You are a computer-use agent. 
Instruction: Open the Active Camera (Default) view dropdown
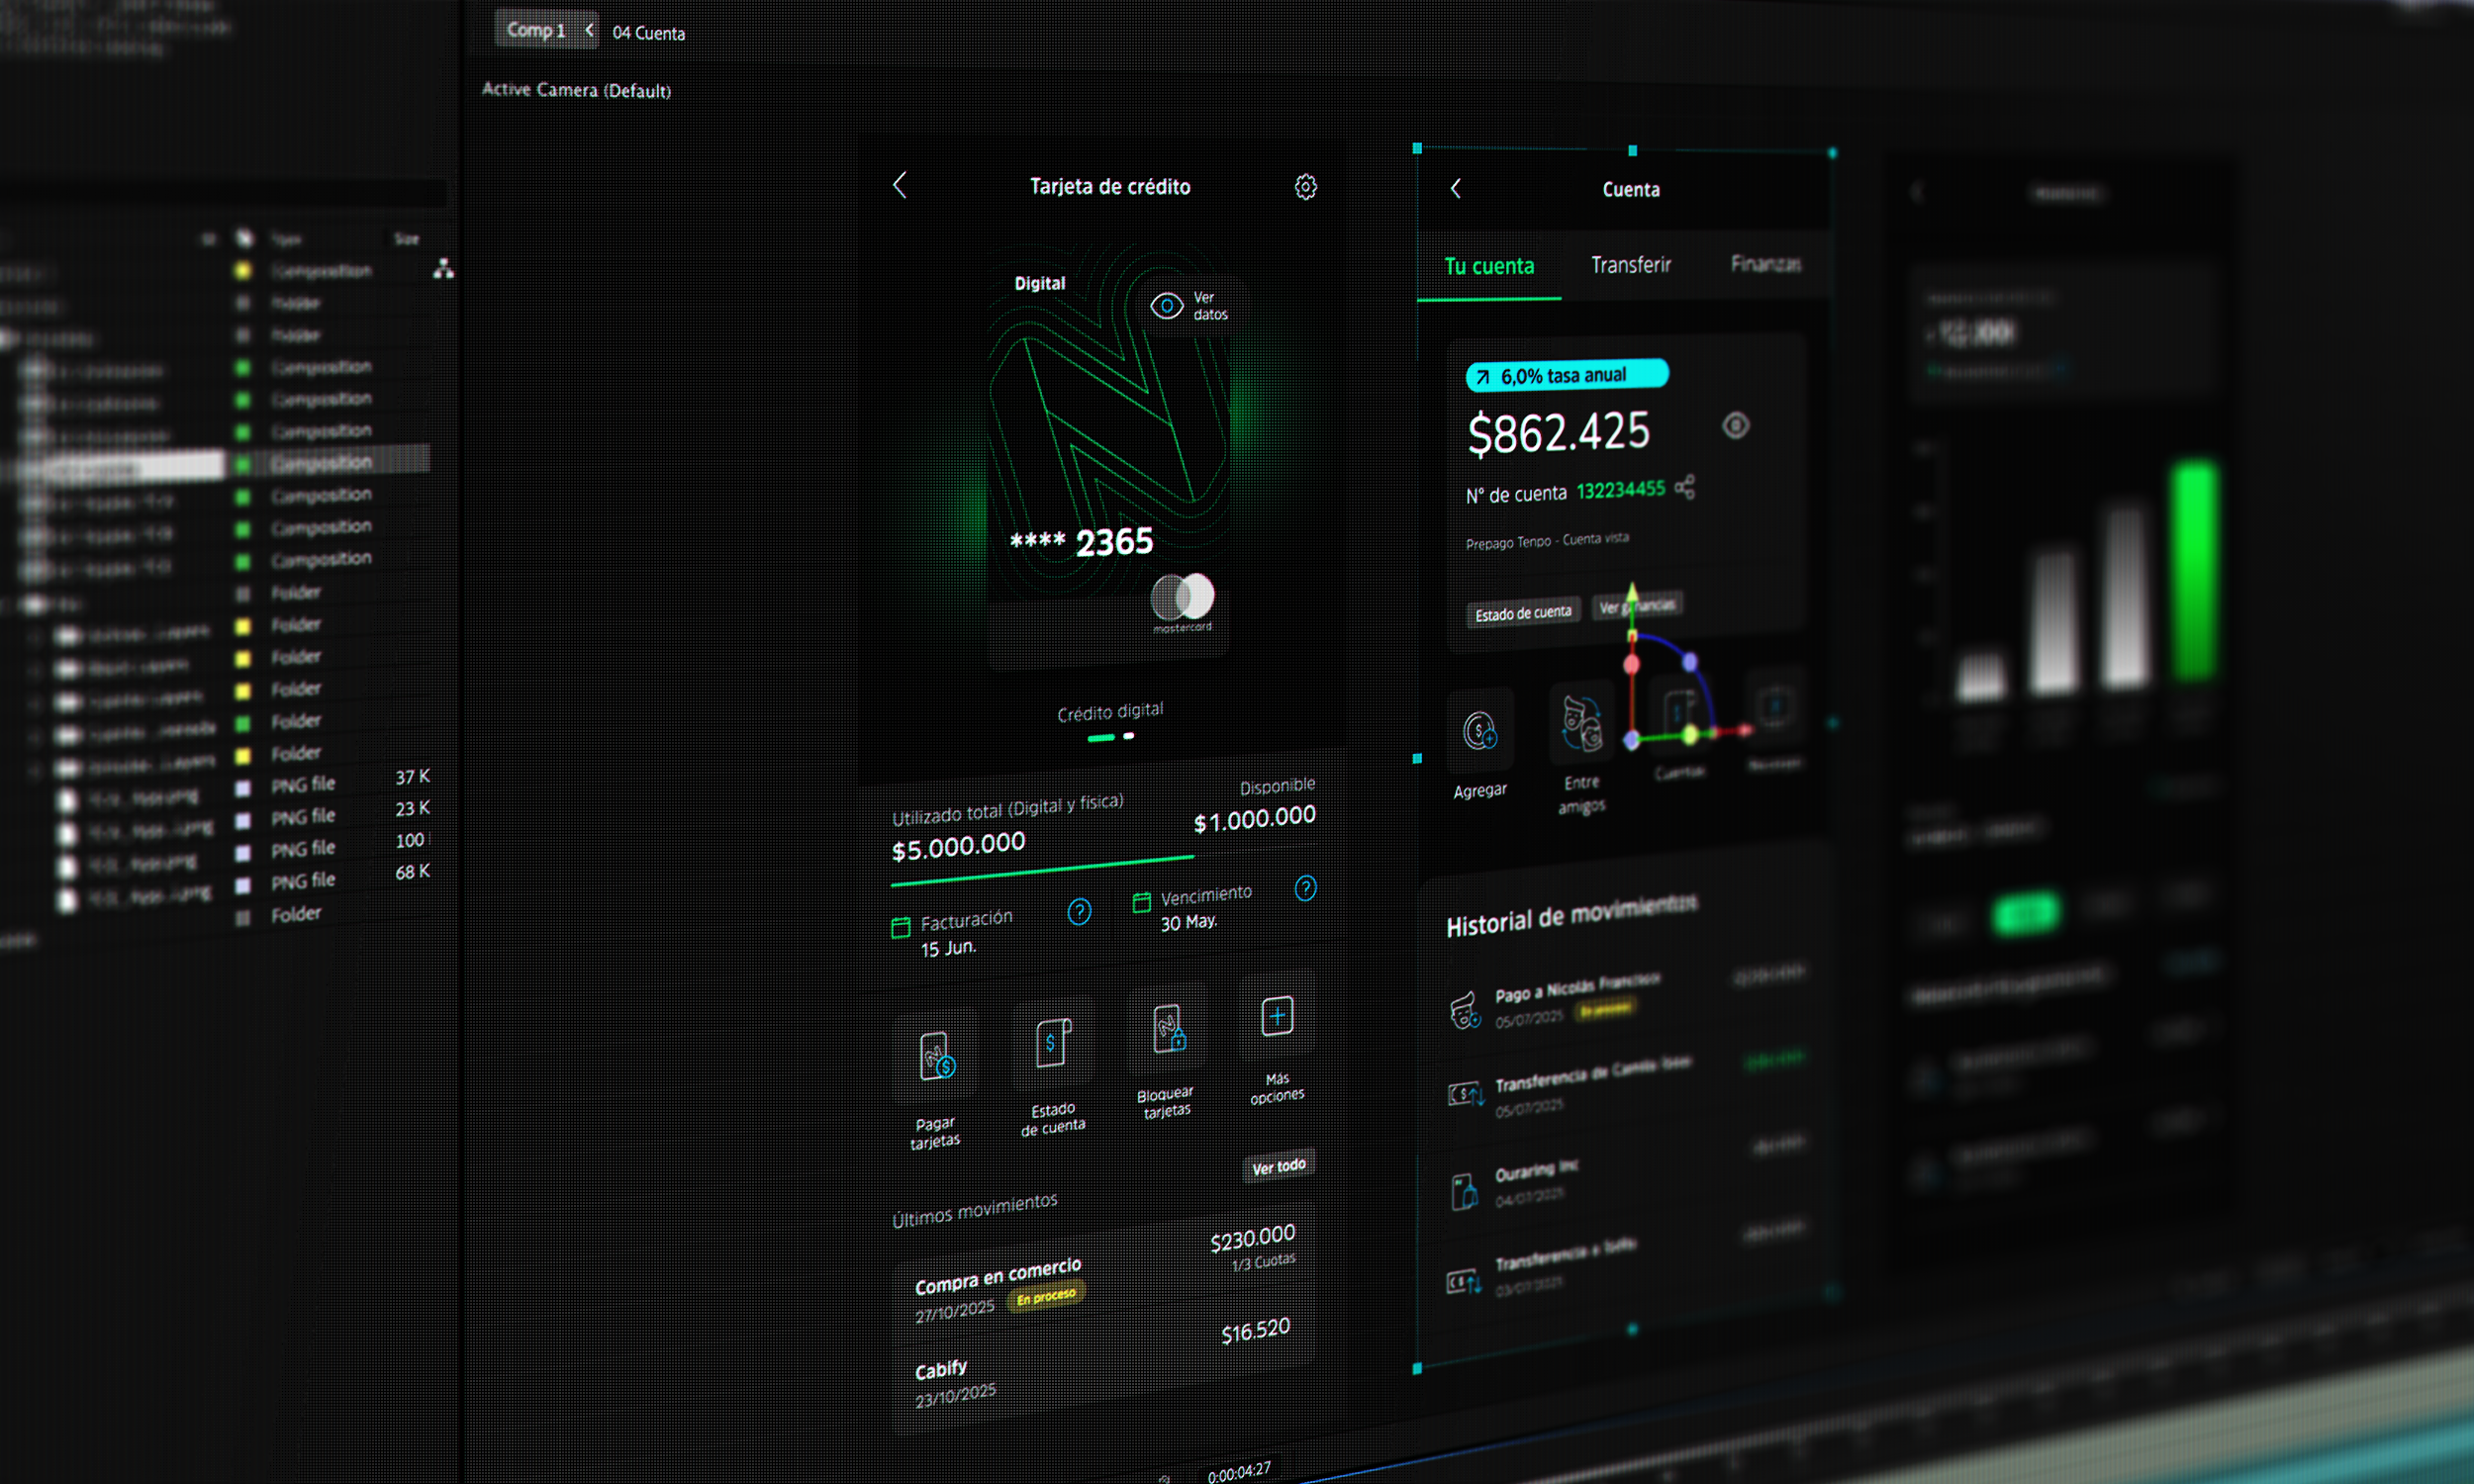(576, 90)
